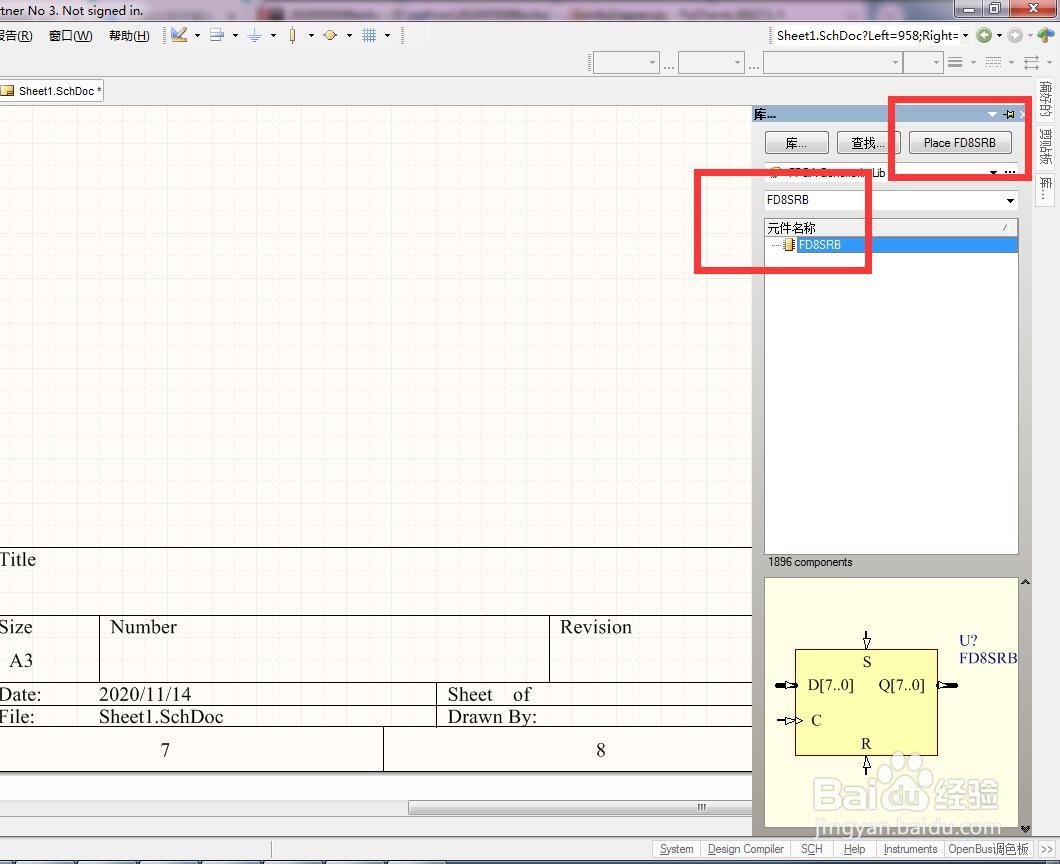The height and width of the screenshot is (864, 1060).
Task: Select the grids toolbar icon
Action: 369,35
